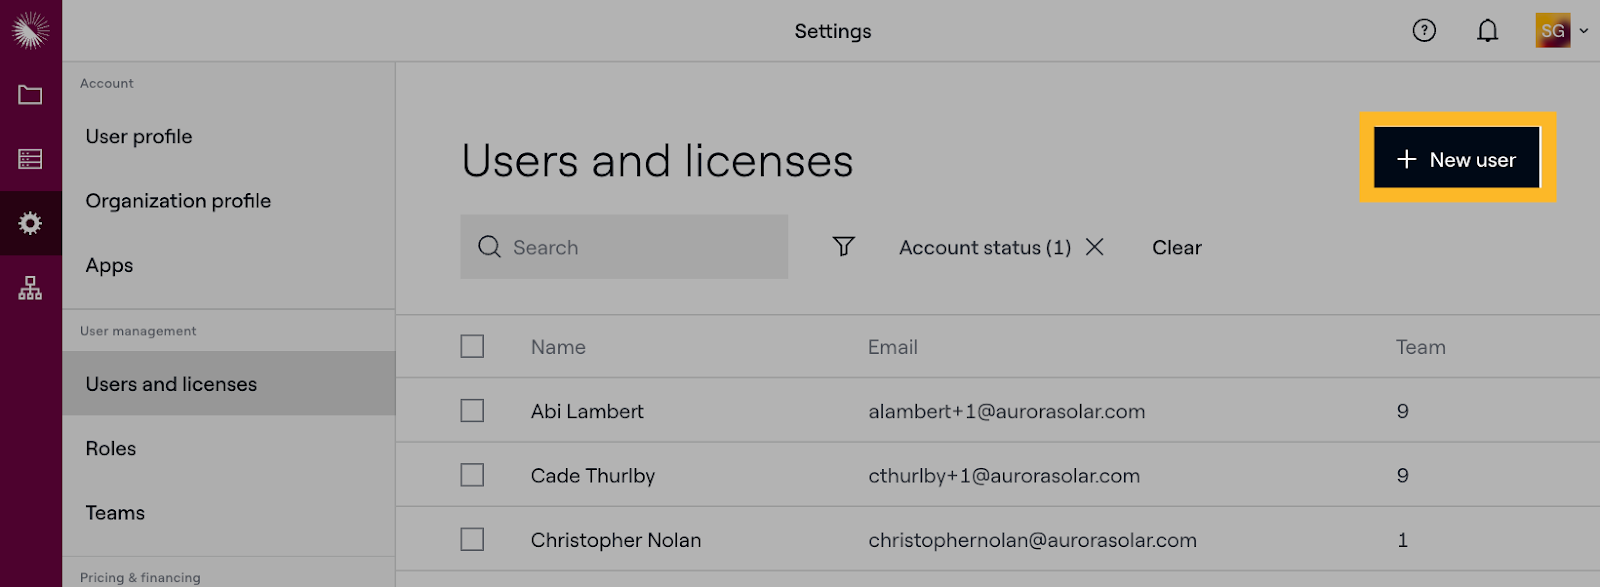The image size is (1600, 587).
Task: Open the database list icon in sidebar
Action: [x=30, y=159]
